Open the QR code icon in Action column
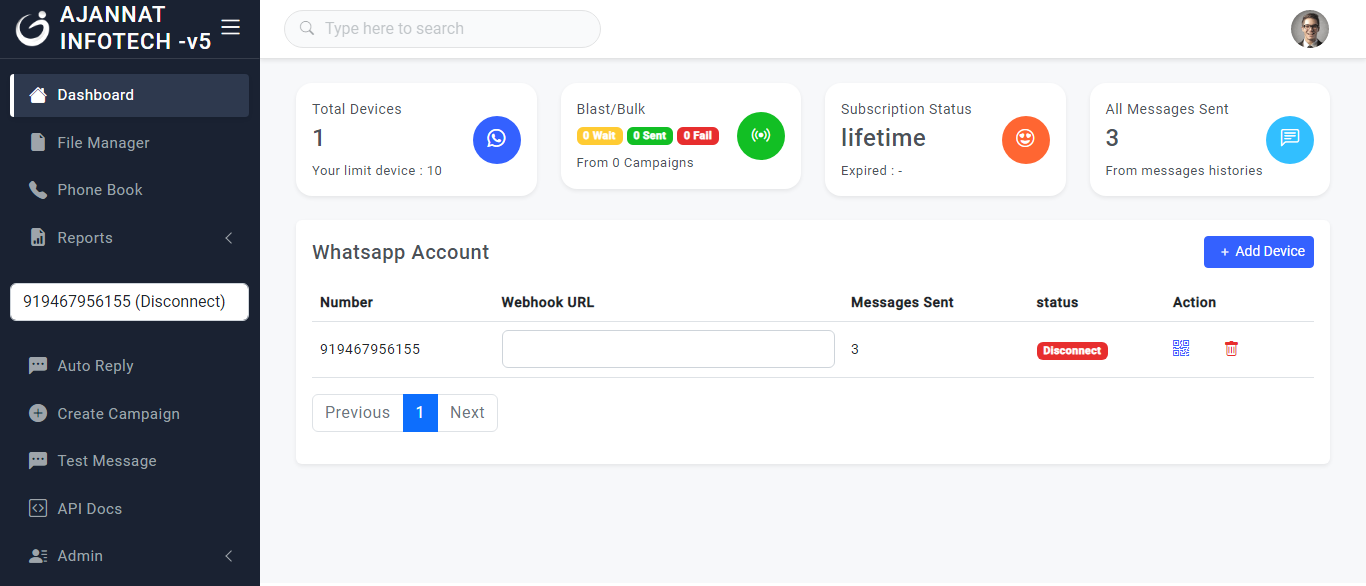1366x586 pixels. (1181, 348)
